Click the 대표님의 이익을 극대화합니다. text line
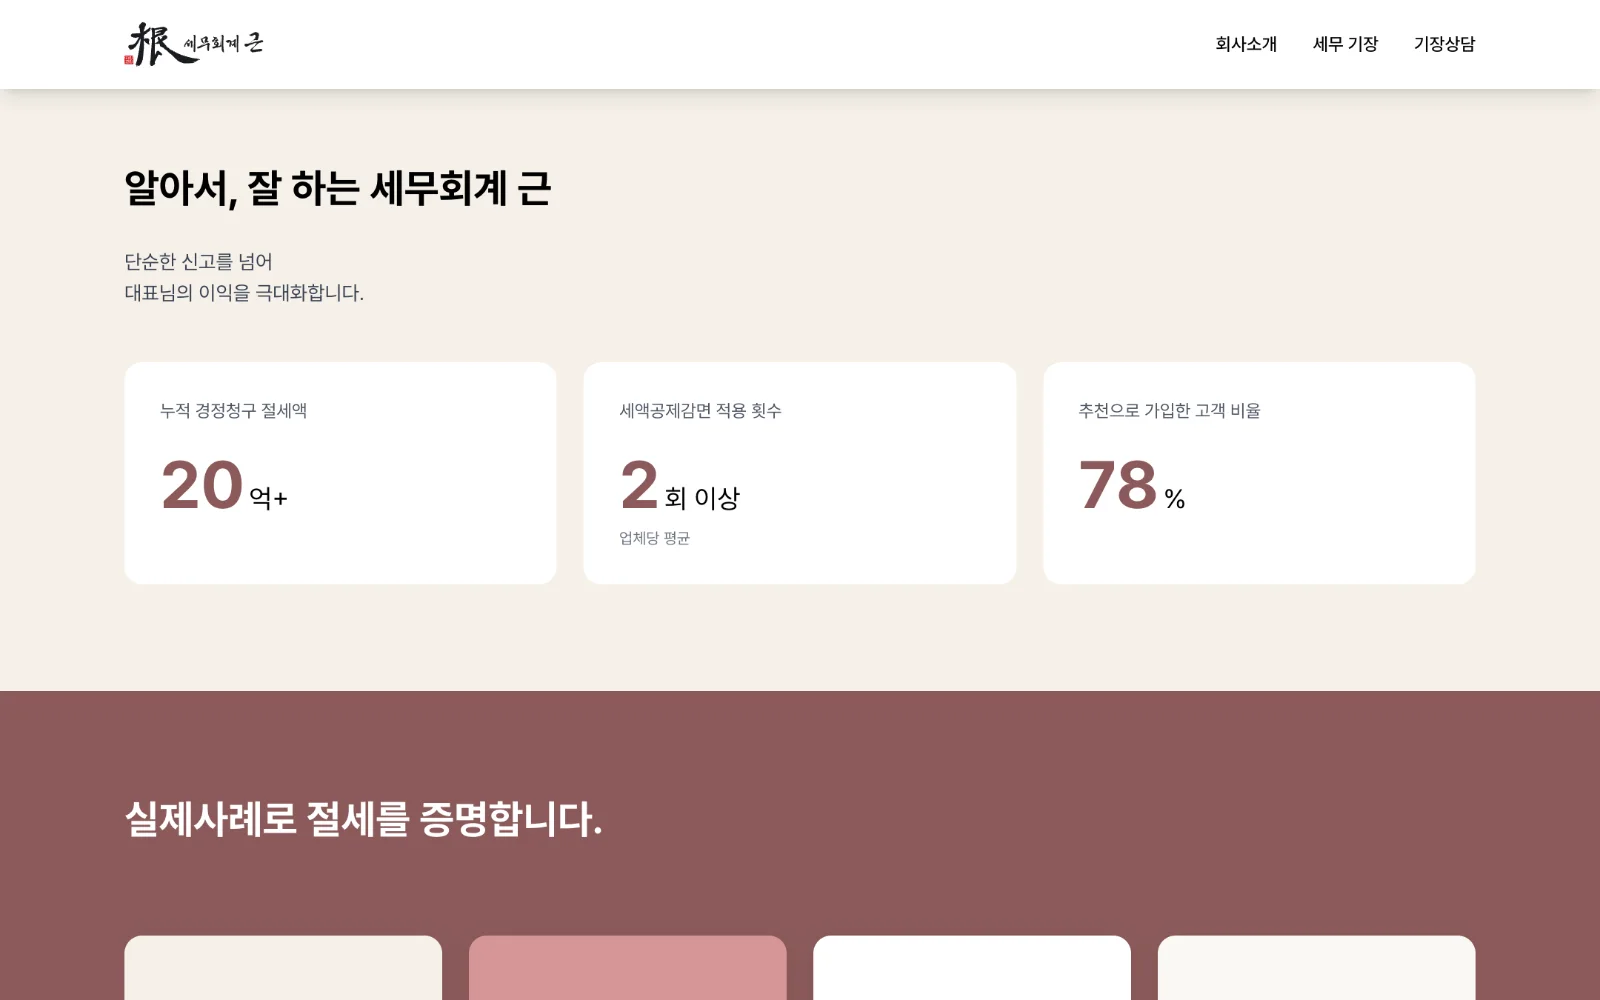Viewport: 1600px width, 1000px height. pyautogui.click(x=244, y=293)
